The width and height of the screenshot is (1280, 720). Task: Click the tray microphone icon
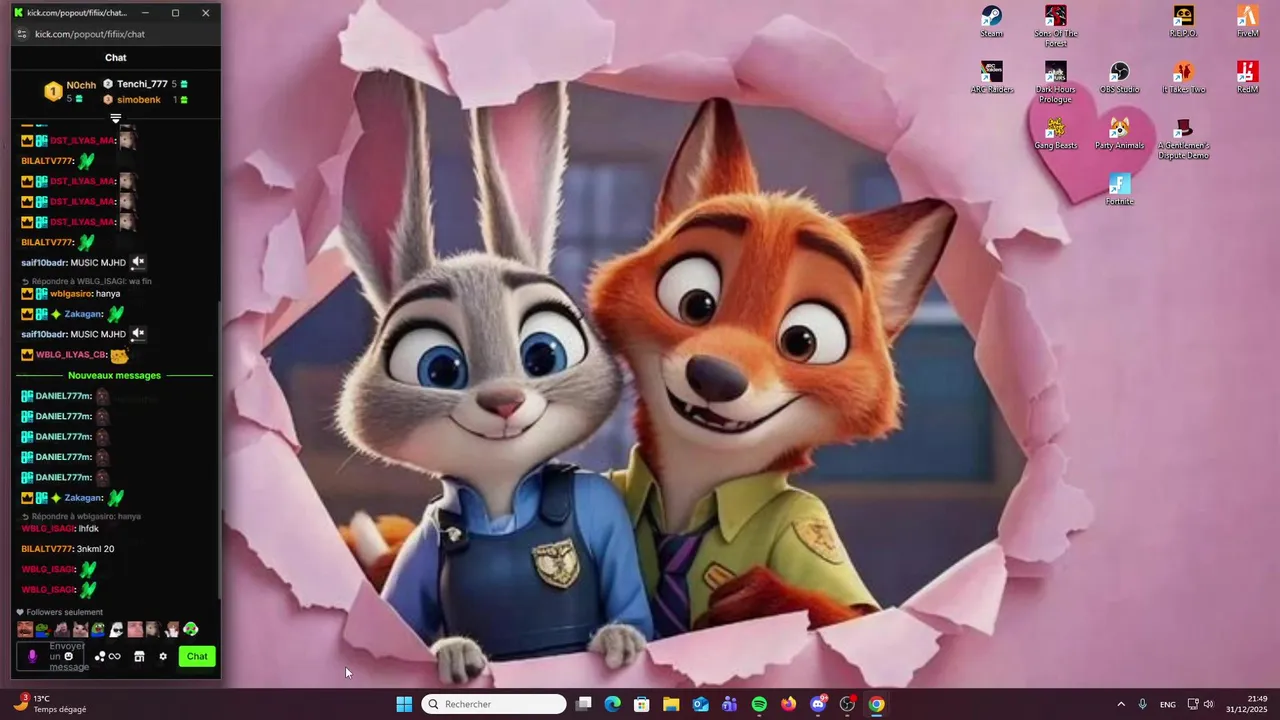click(x=1142, y=704)
